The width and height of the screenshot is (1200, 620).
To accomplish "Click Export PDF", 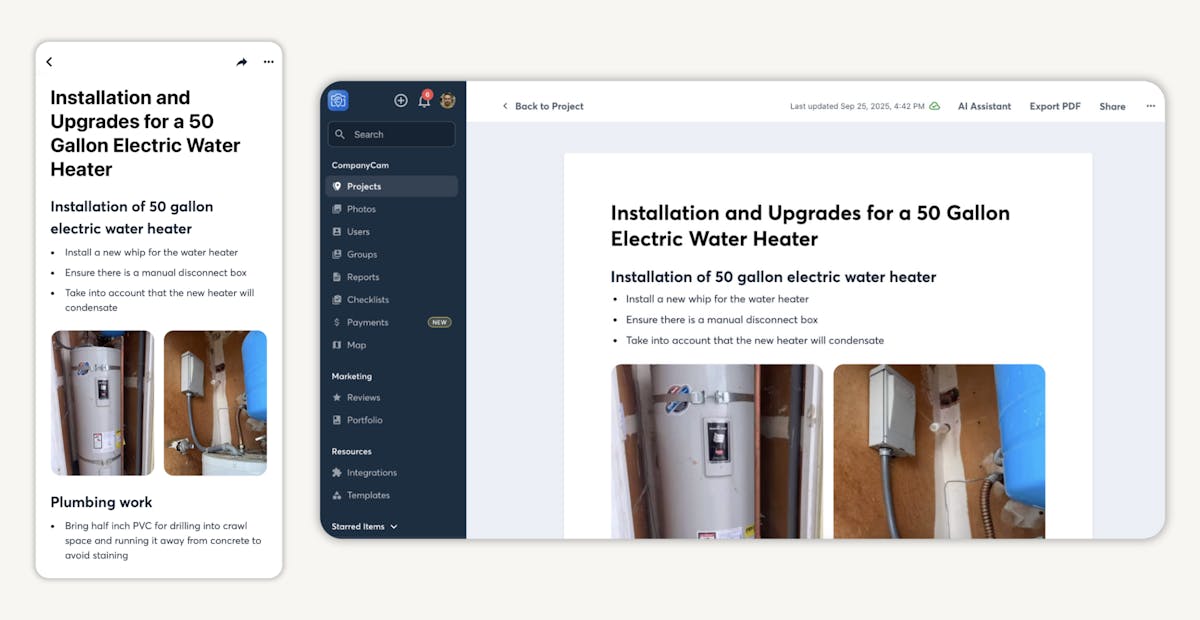I will 1055,106.
